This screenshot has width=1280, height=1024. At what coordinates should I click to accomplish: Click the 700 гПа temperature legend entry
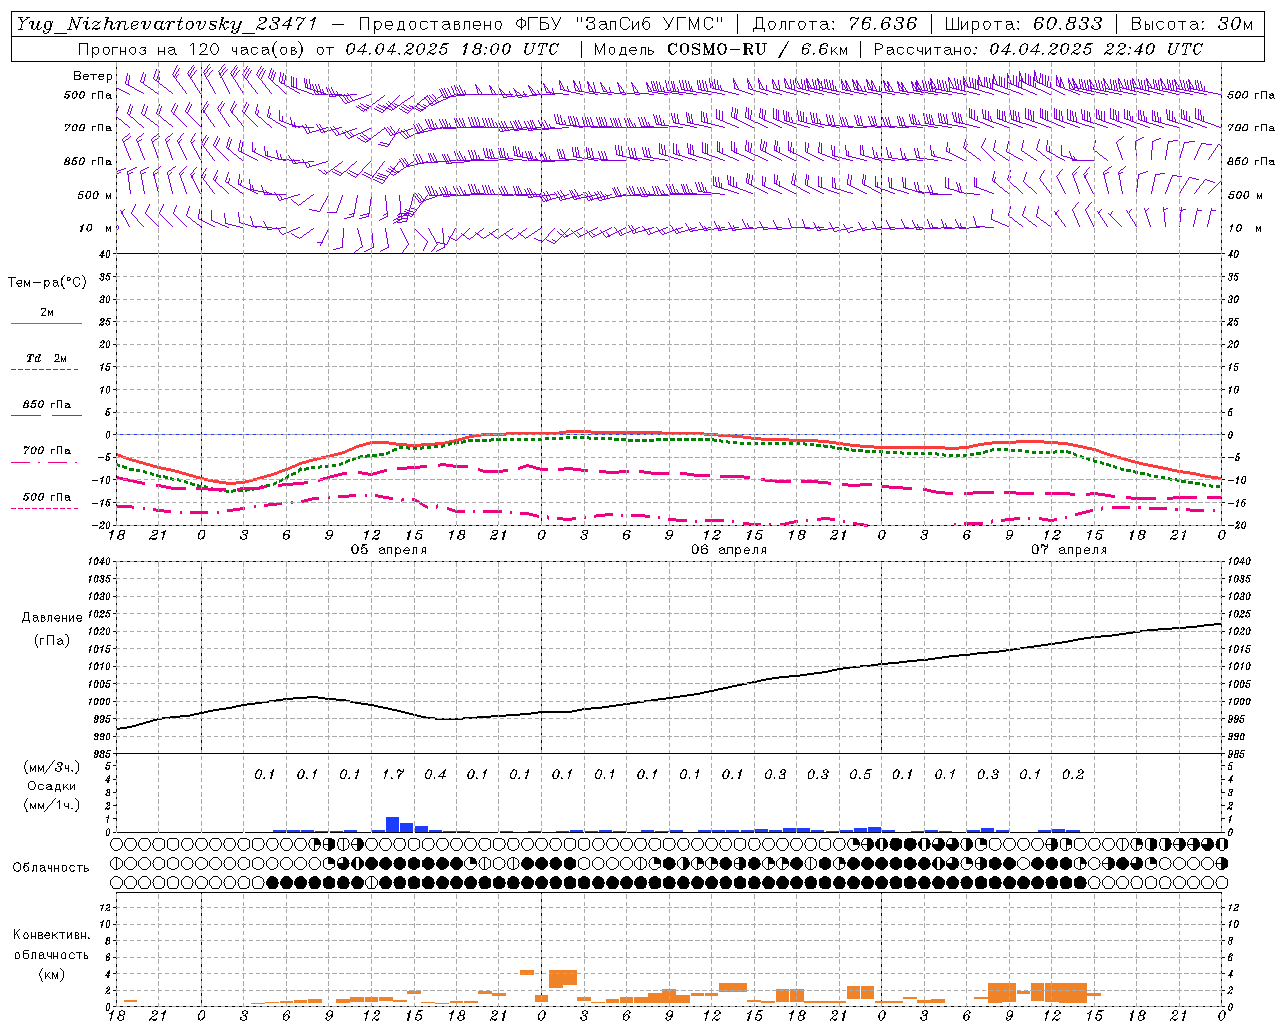click(x=46, y=451)
